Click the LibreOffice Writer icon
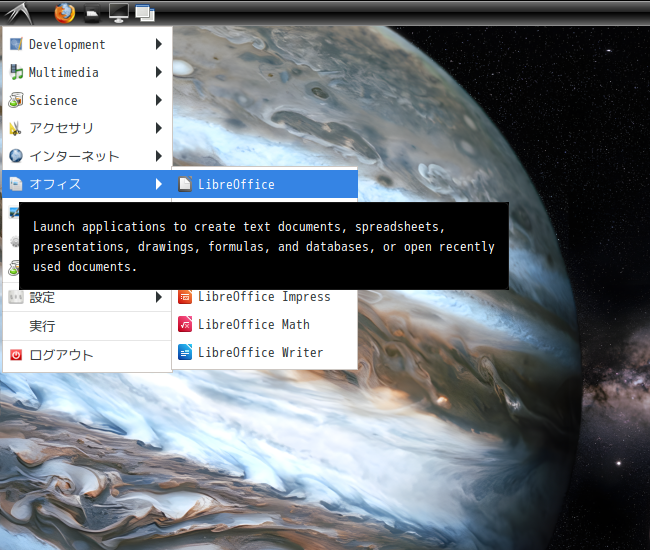This screenshot has width=650, height=550. (x=185, y=352)
